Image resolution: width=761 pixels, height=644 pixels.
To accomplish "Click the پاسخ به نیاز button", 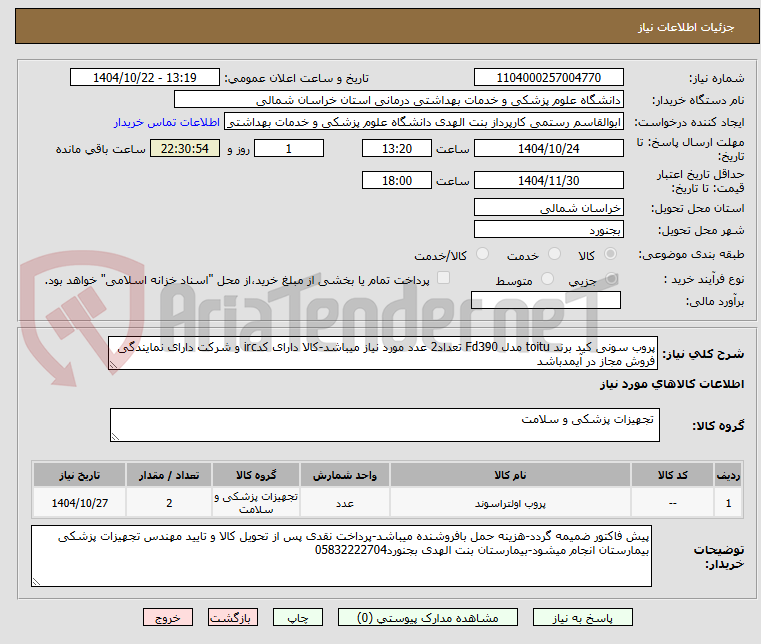I will [582, 617].
